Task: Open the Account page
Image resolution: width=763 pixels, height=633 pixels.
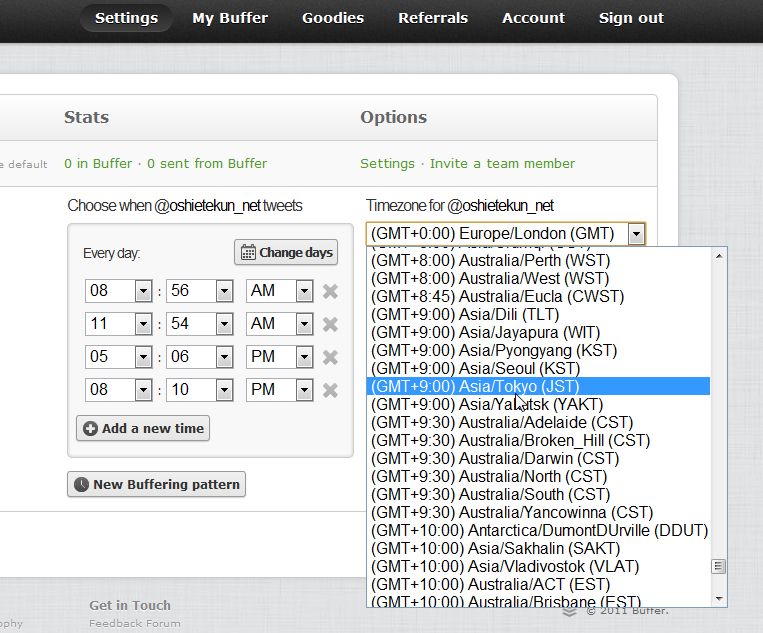Action: (533, 18)
